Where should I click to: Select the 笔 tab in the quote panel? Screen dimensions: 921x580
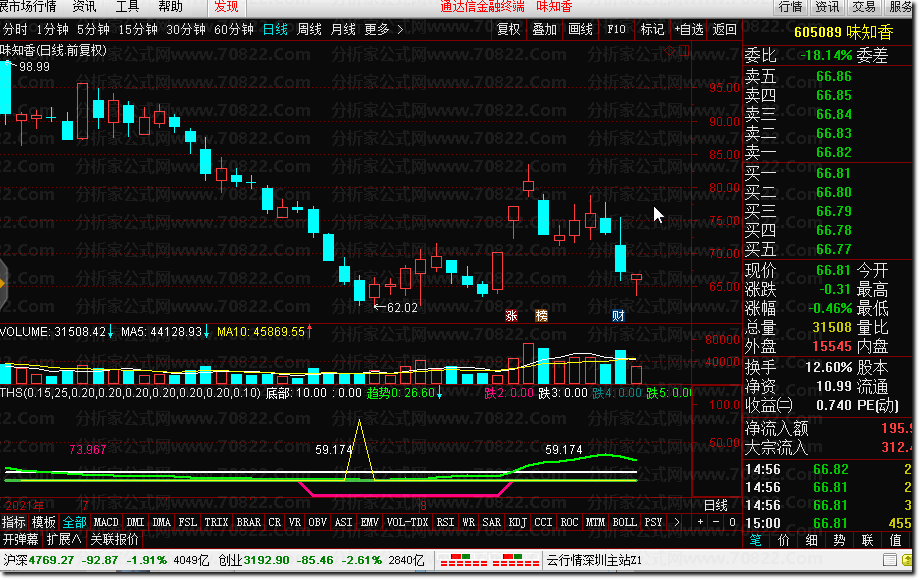point(755,540)
